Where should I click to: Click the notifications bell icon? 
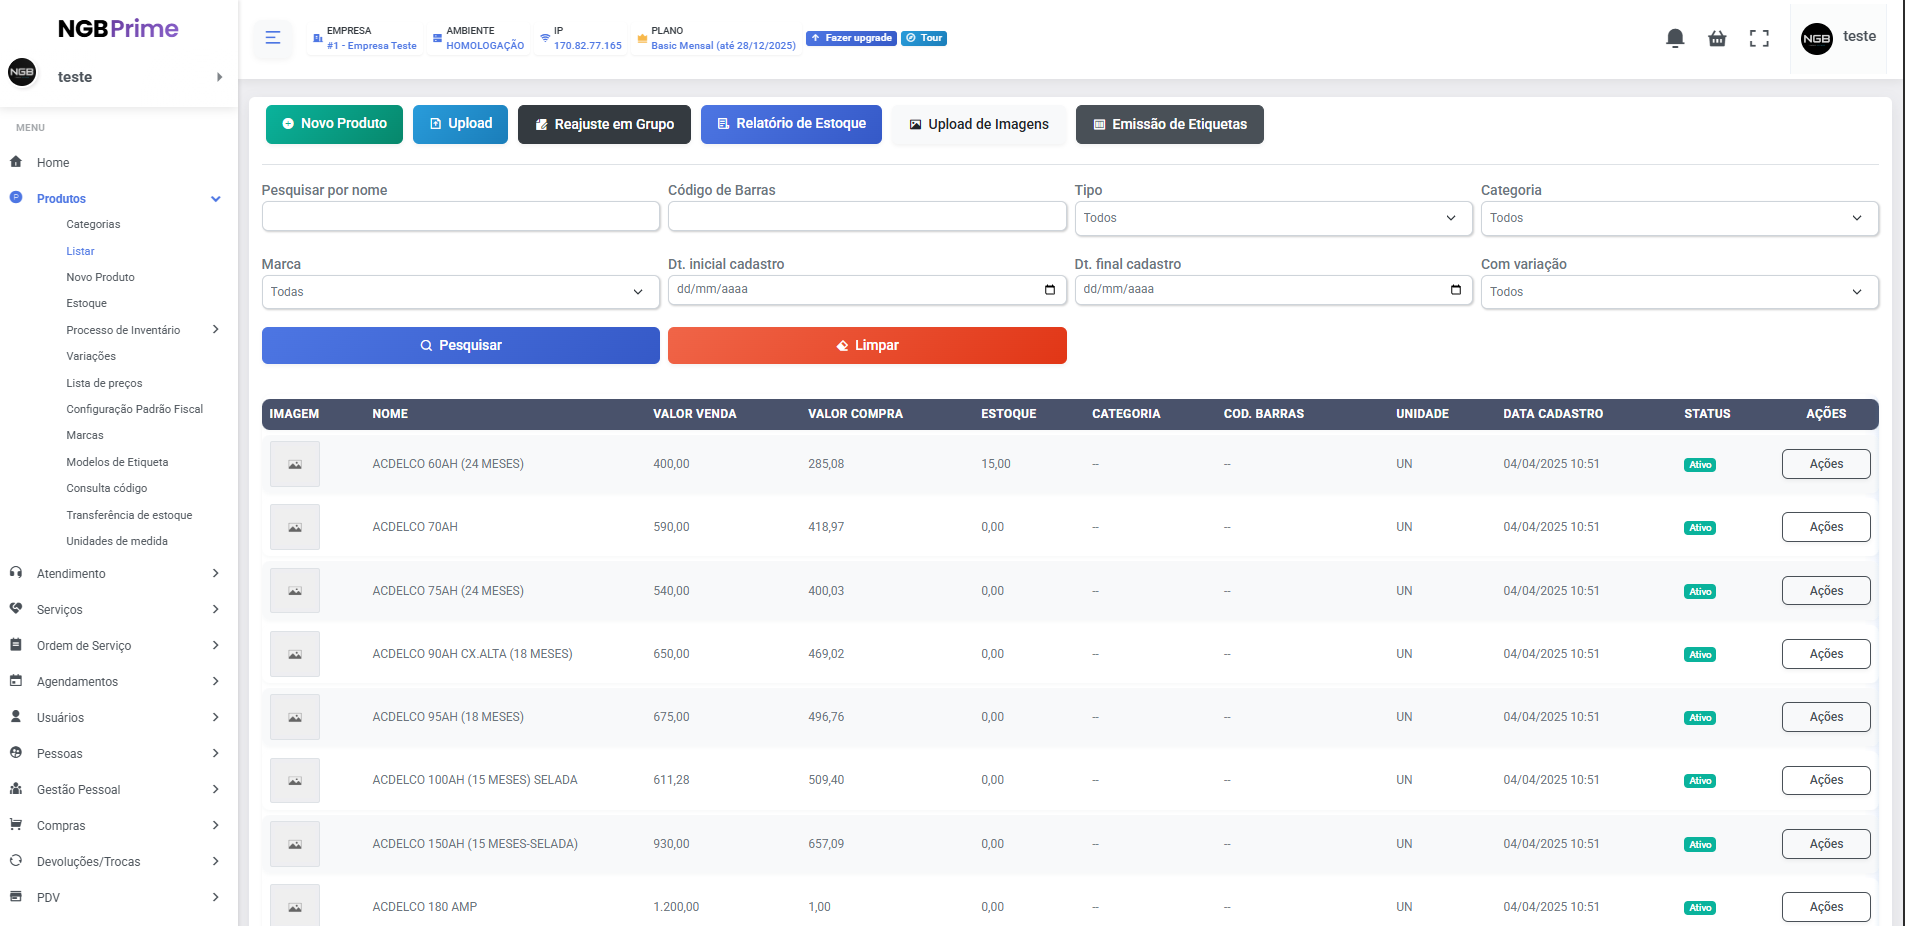[1675, 38]
